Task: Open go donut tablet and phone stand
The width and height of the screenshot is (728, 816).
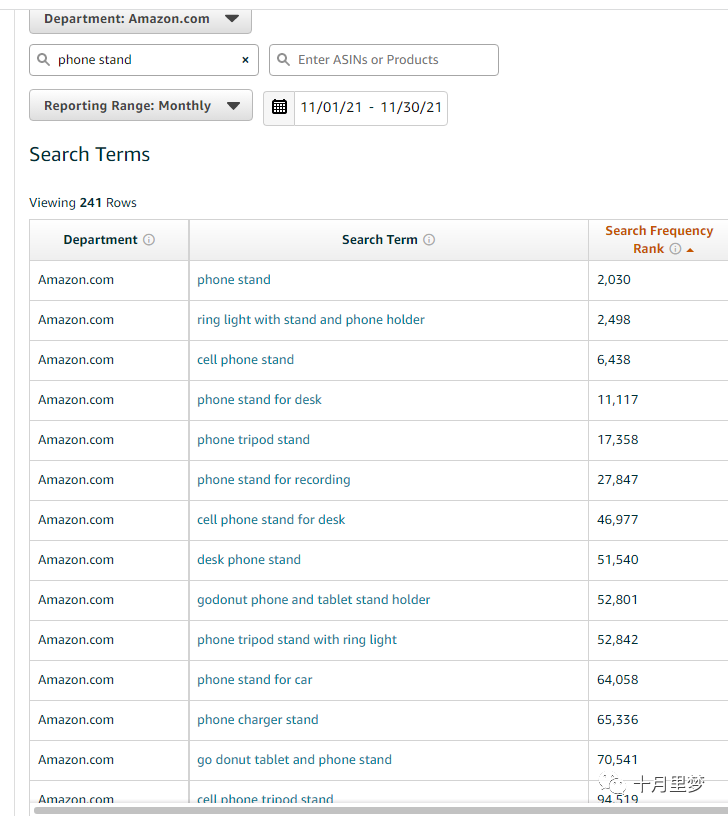Action: (x=294, y=760)
